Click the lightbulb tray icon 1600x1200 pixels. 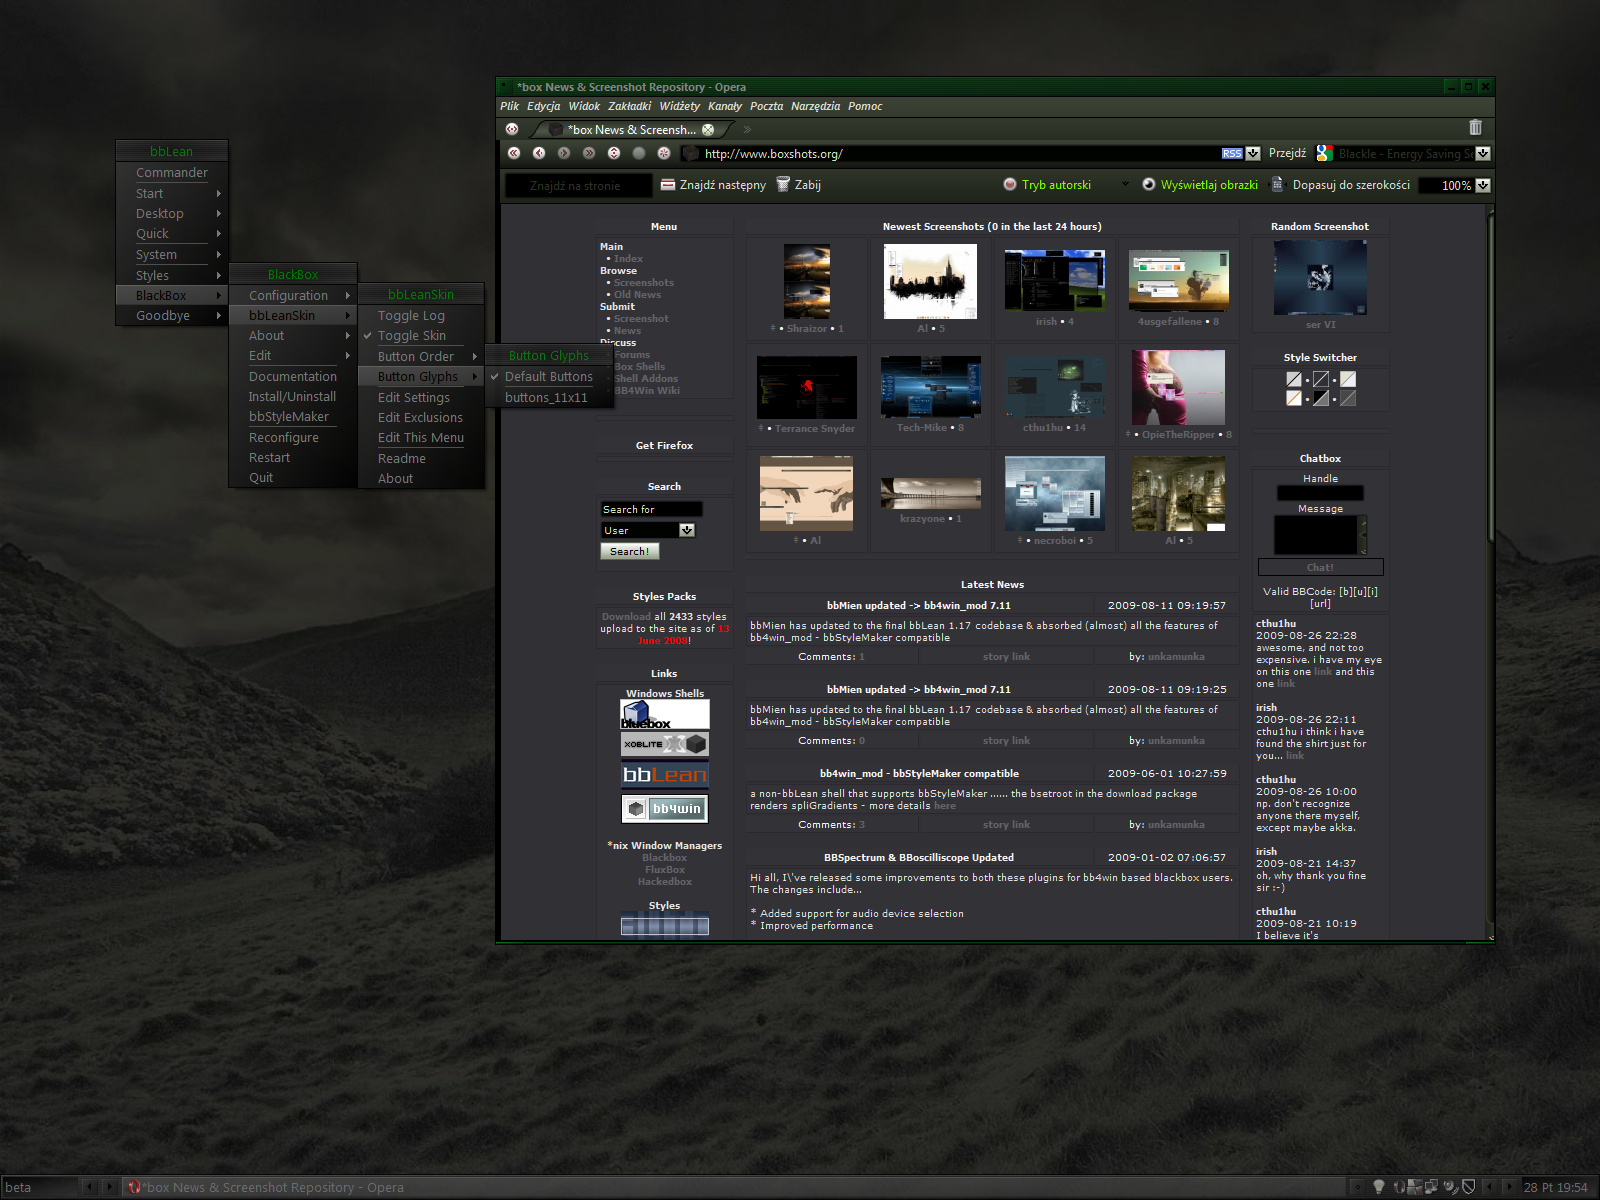coord(1379,1187)
